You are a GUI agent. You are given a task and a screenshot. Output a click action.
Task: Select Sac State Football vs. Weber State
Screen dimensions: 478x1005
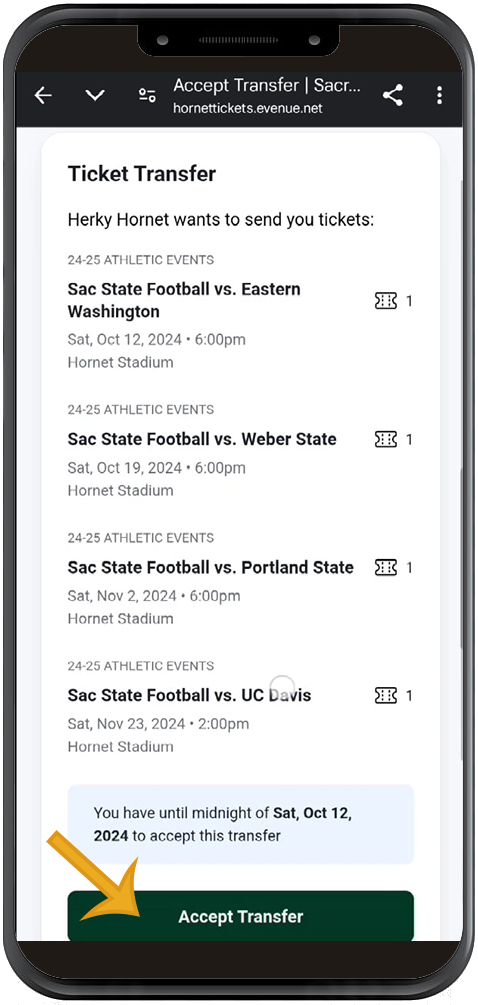coord(202,439)
